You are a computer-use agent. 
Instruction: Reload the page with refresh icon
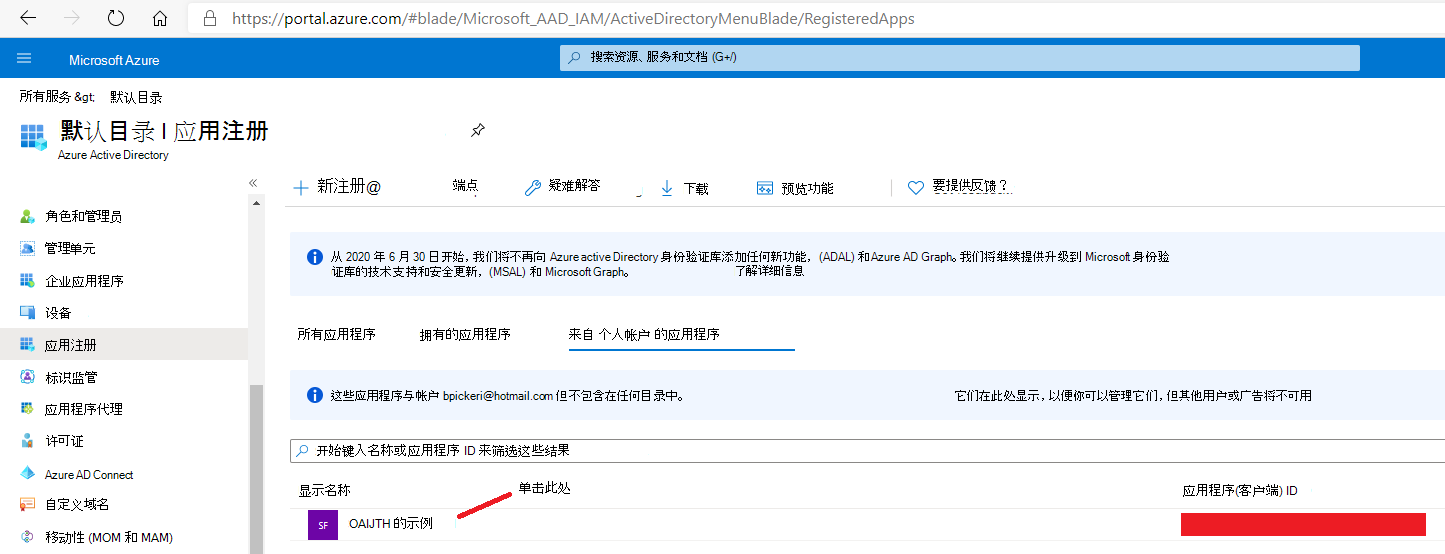pyautogui.click(x=116, y=18)
